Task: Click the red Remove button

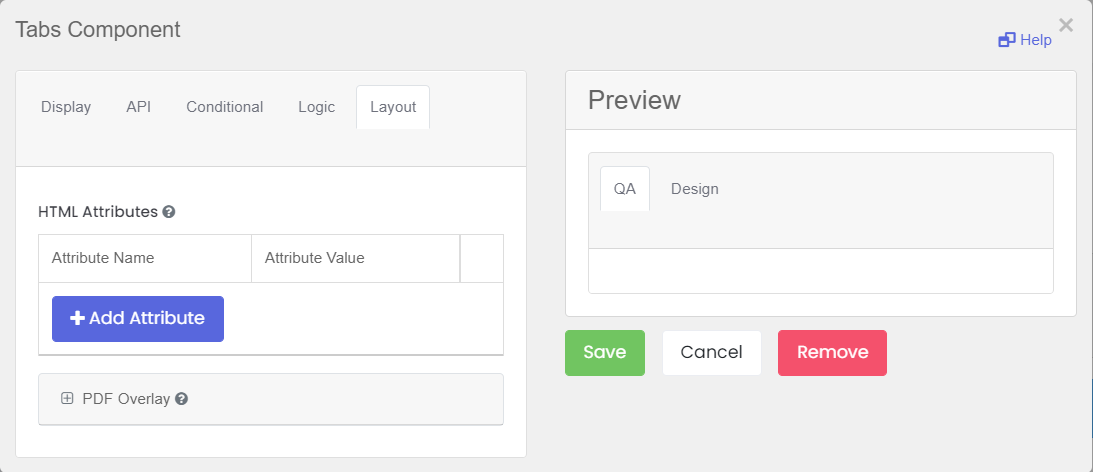Action: (832, 353)
